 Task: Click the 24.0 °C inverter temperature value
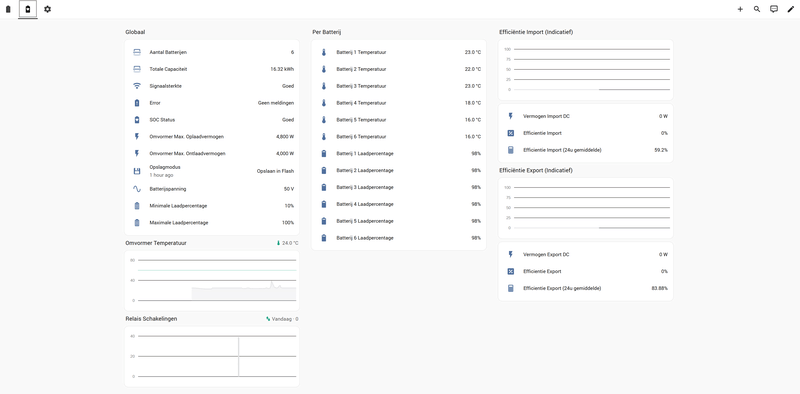pyautogui.click(x=290, y=243)
